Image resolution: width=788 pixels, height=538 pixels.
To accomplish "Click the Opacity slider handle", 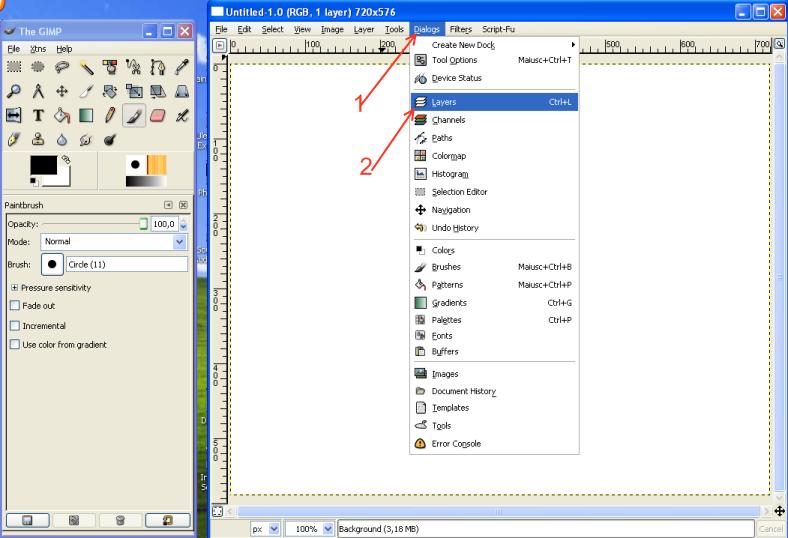I will coord(144,224).
